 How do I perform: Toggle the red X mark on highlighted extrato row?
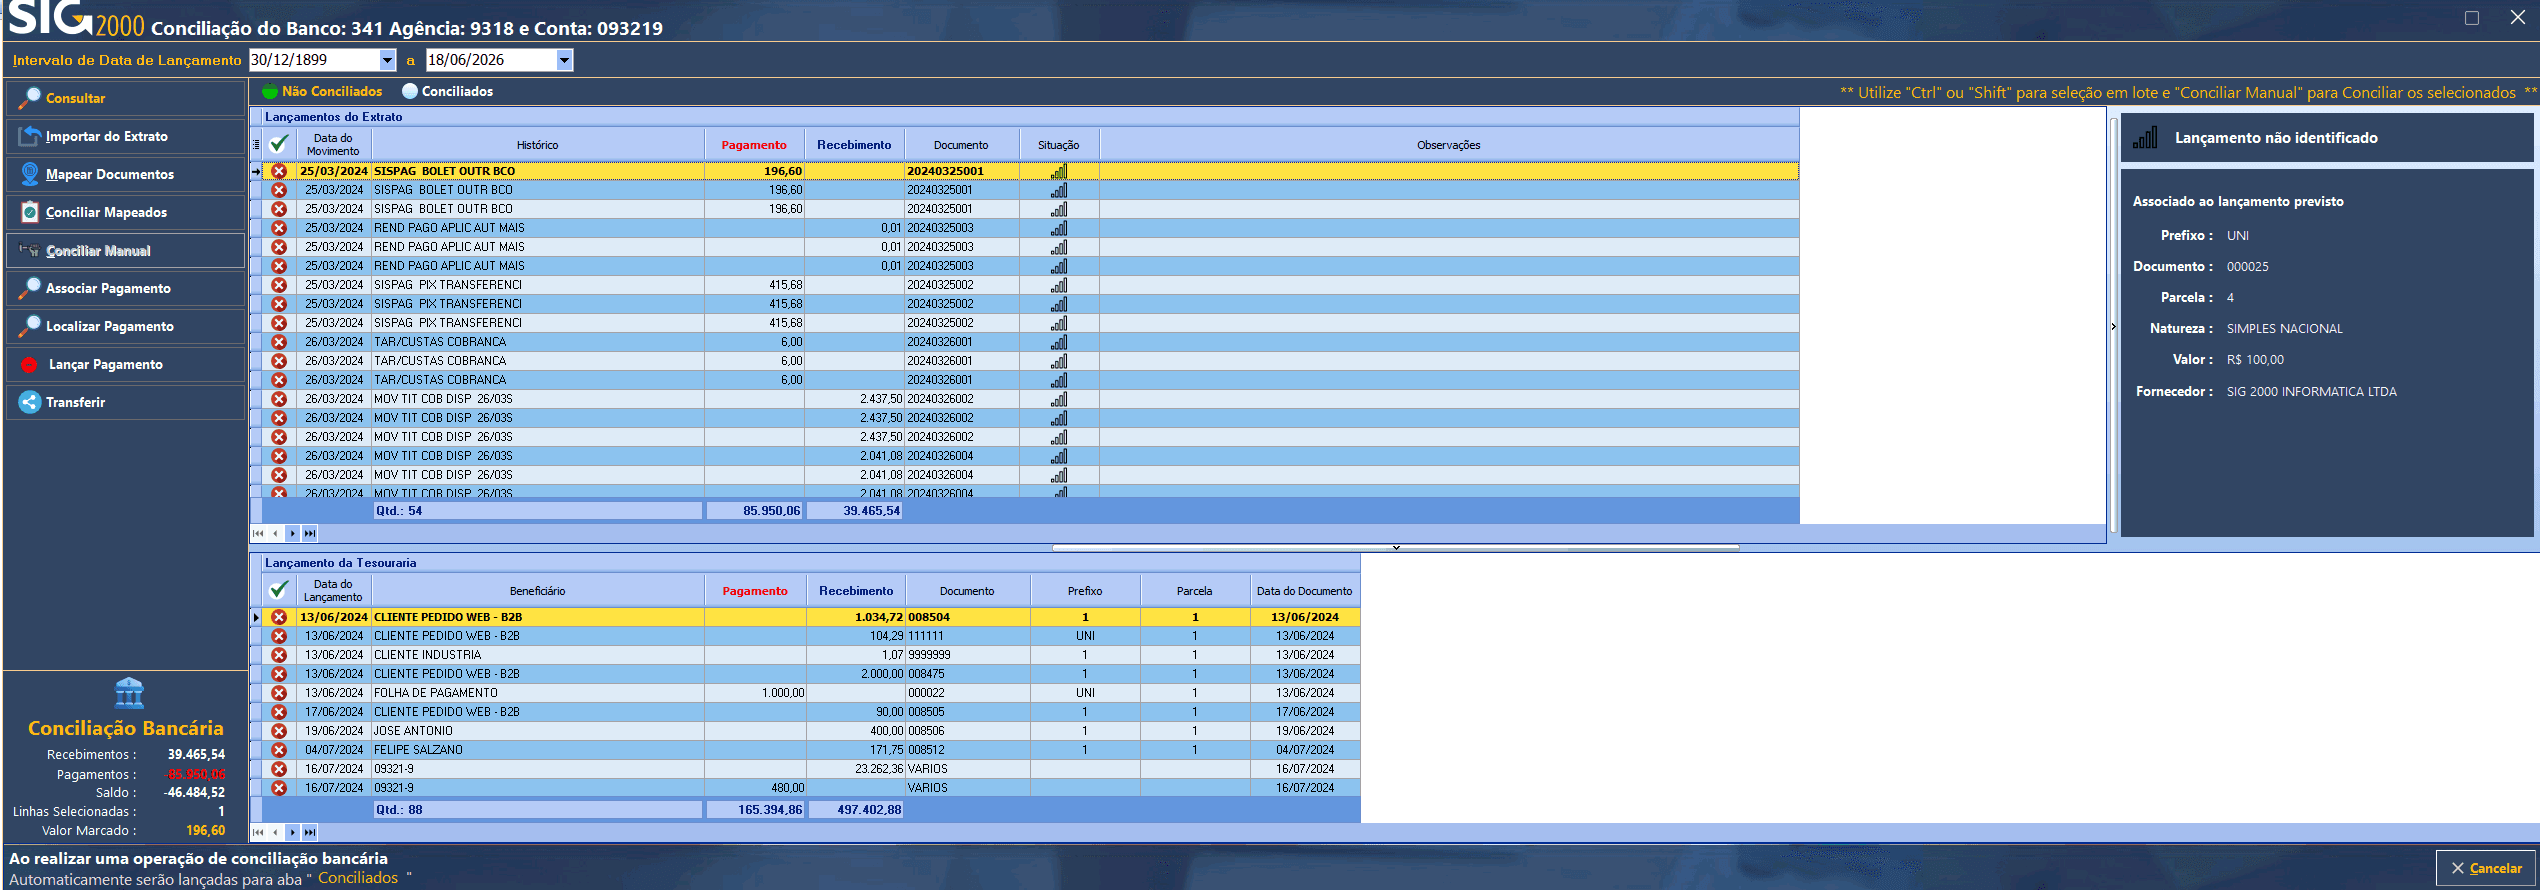(x=279, y=171)
